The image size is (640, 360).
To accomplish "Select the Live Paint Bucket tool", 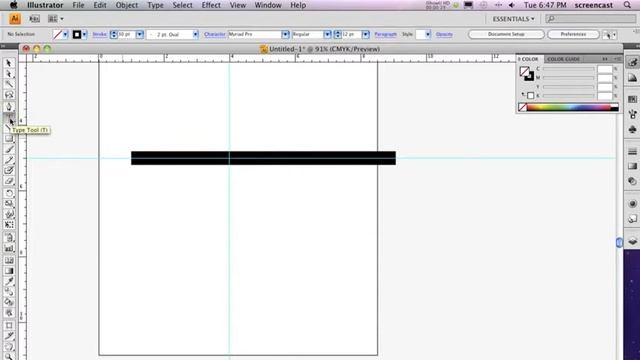I will (9, 303).
